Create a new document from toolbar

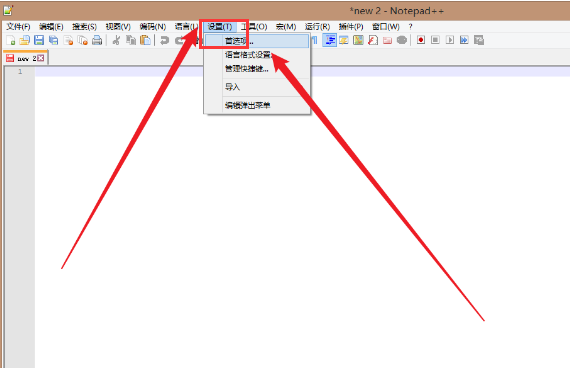(x=11, y=40)
